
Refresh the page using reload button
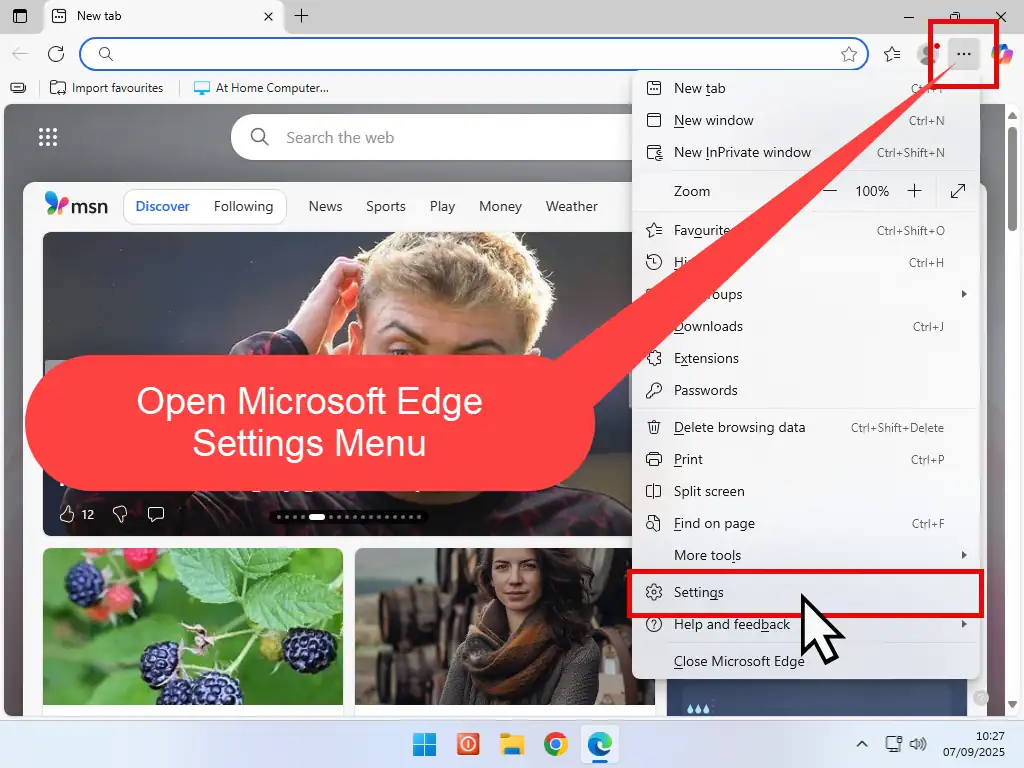tap(56, 54)
